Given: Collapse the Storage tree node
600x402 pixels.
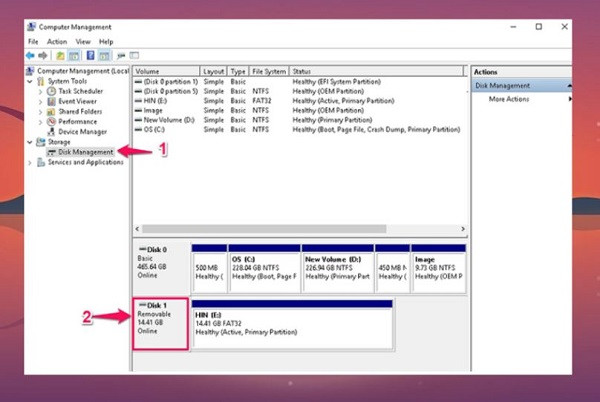Looking at the screenshot, I should (30, 142).
